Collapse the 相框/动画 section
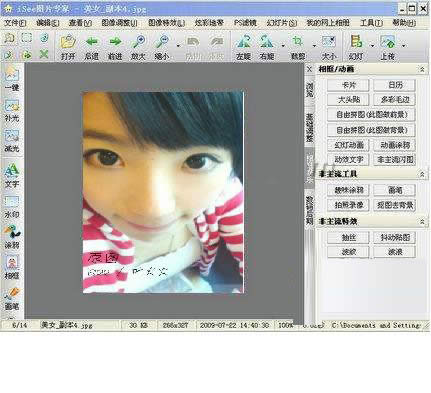Viewport: 431px width, 393px height. click(x=422, y=69)
